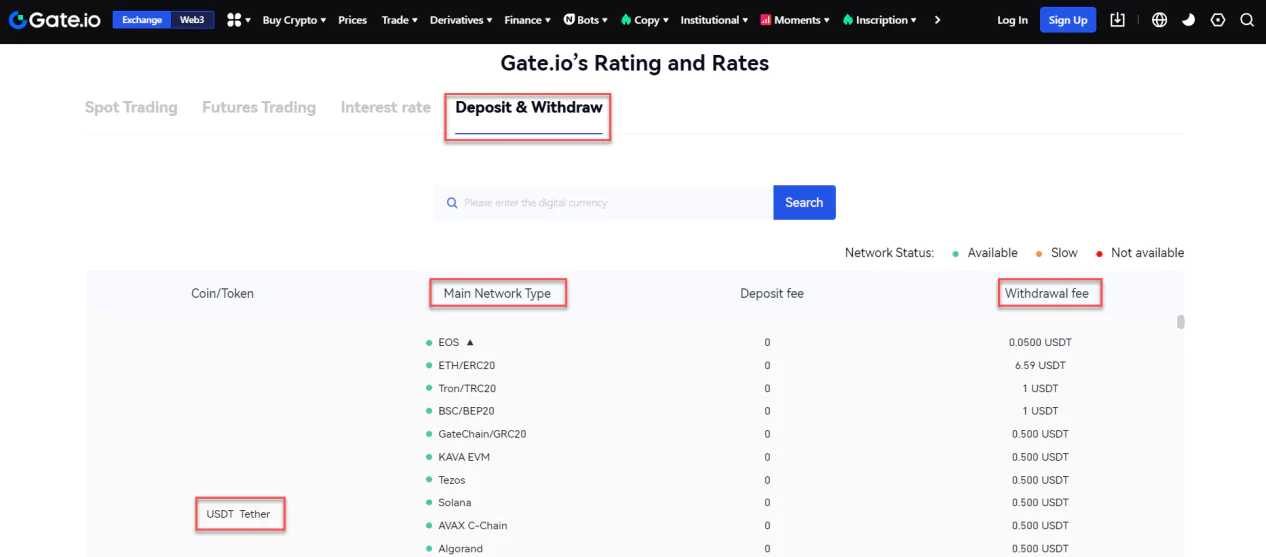Open the language globe icon

coord(1159,20)
